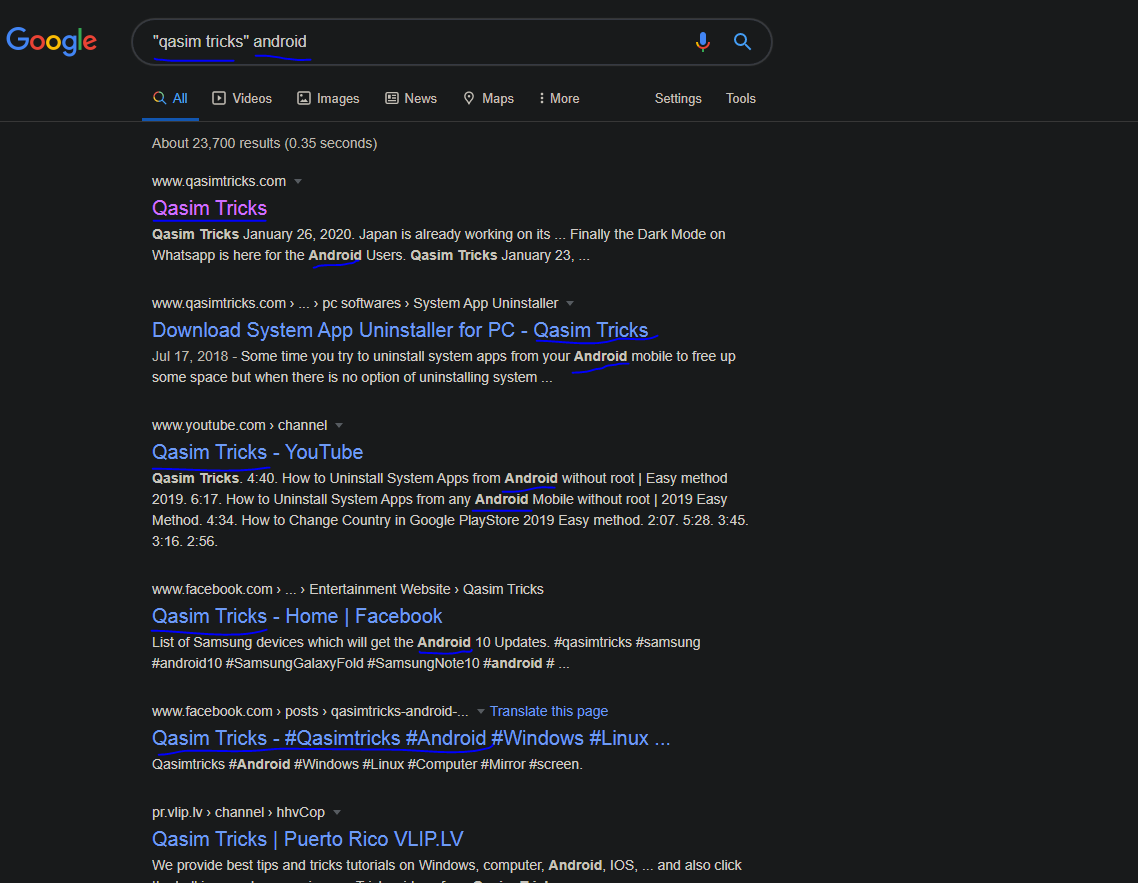Click the All tab magnifier icon
This screenshot has width=1138, height=883.
click(x=160, y=97)
